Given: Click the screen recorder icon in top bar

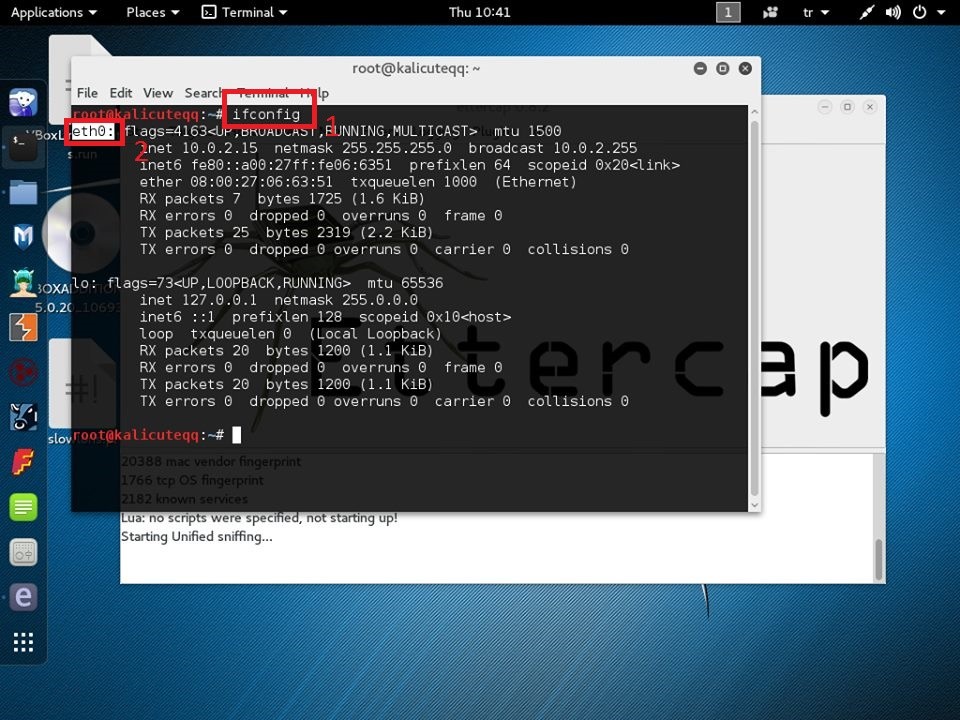Looking at the screenshot, I should click(x=770, y=12).
